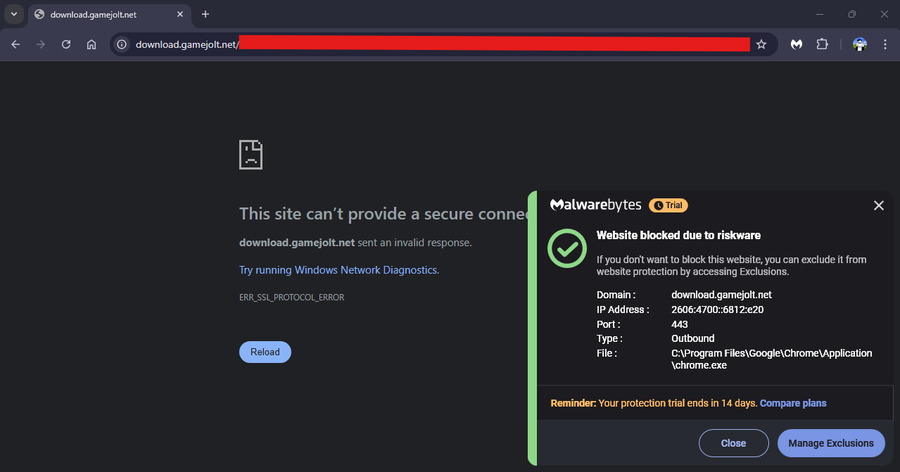900x472 pixels.
Task: Close the download.gamejolt.net tab
Action: pos(180,14)
